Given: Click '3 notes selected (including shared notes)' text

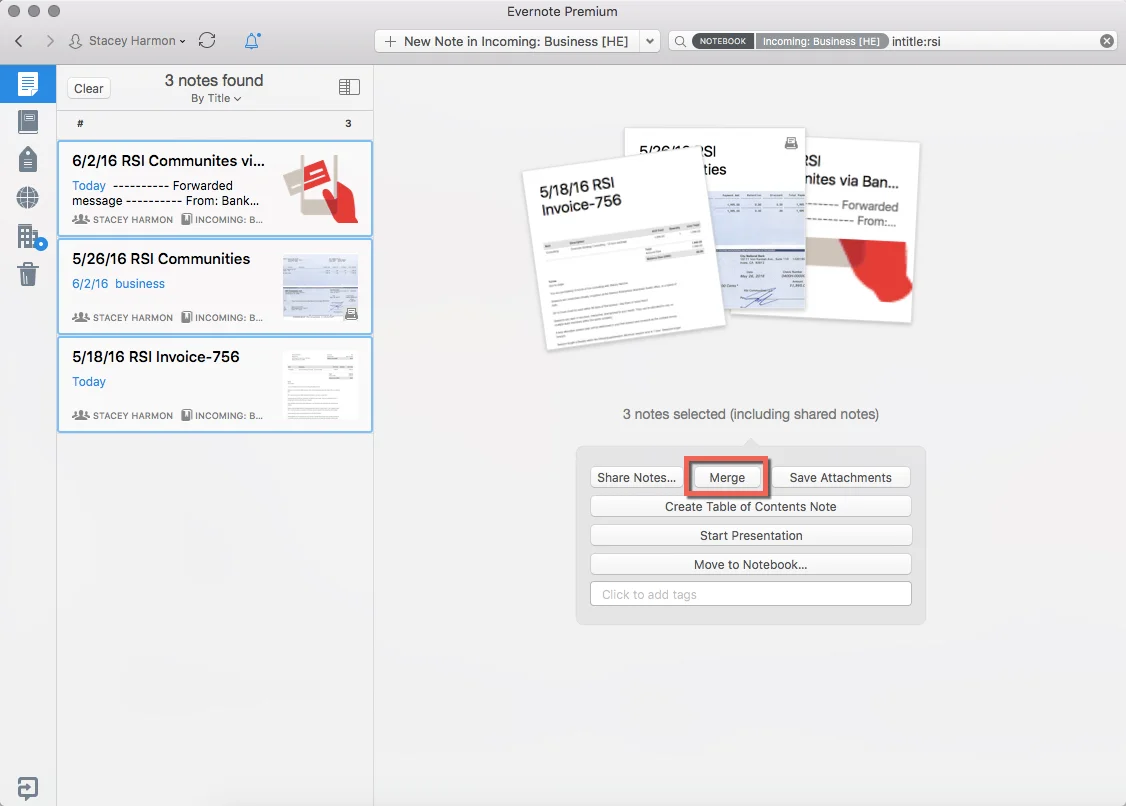Looking at the screenshot, I should (x=750, y=414).
